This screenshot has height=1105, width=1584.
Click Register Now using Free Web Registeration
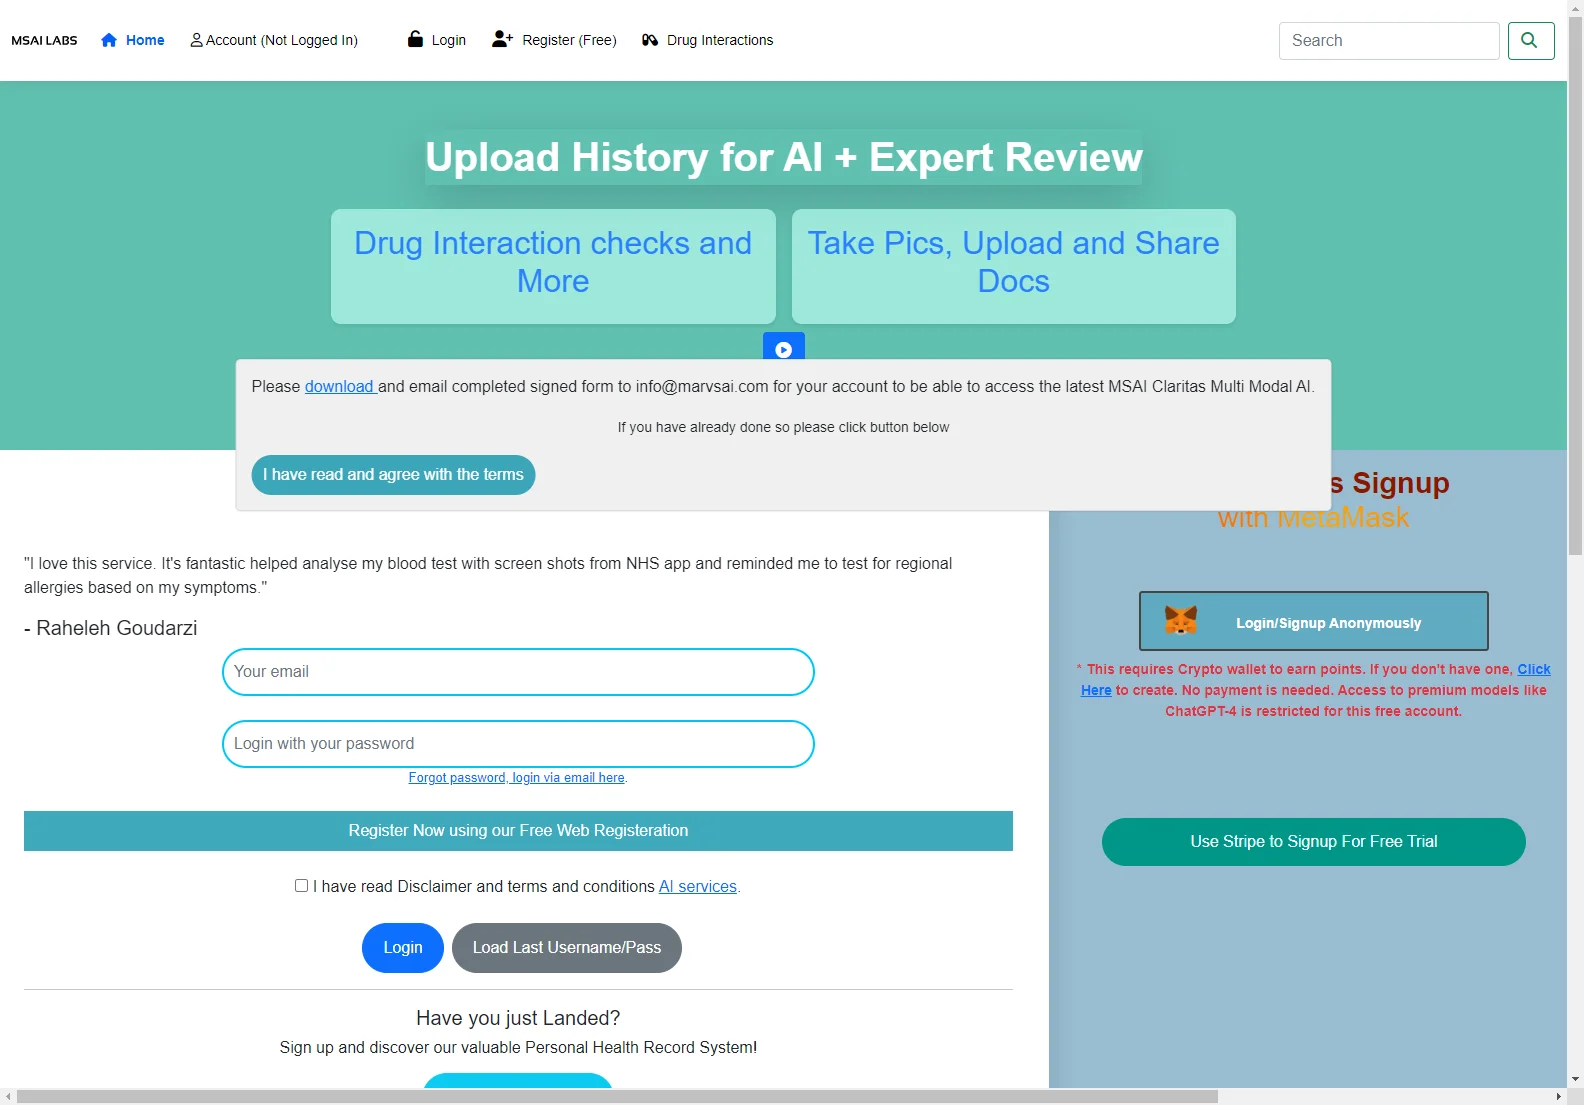pyautogui.click(x=518, y=831)
